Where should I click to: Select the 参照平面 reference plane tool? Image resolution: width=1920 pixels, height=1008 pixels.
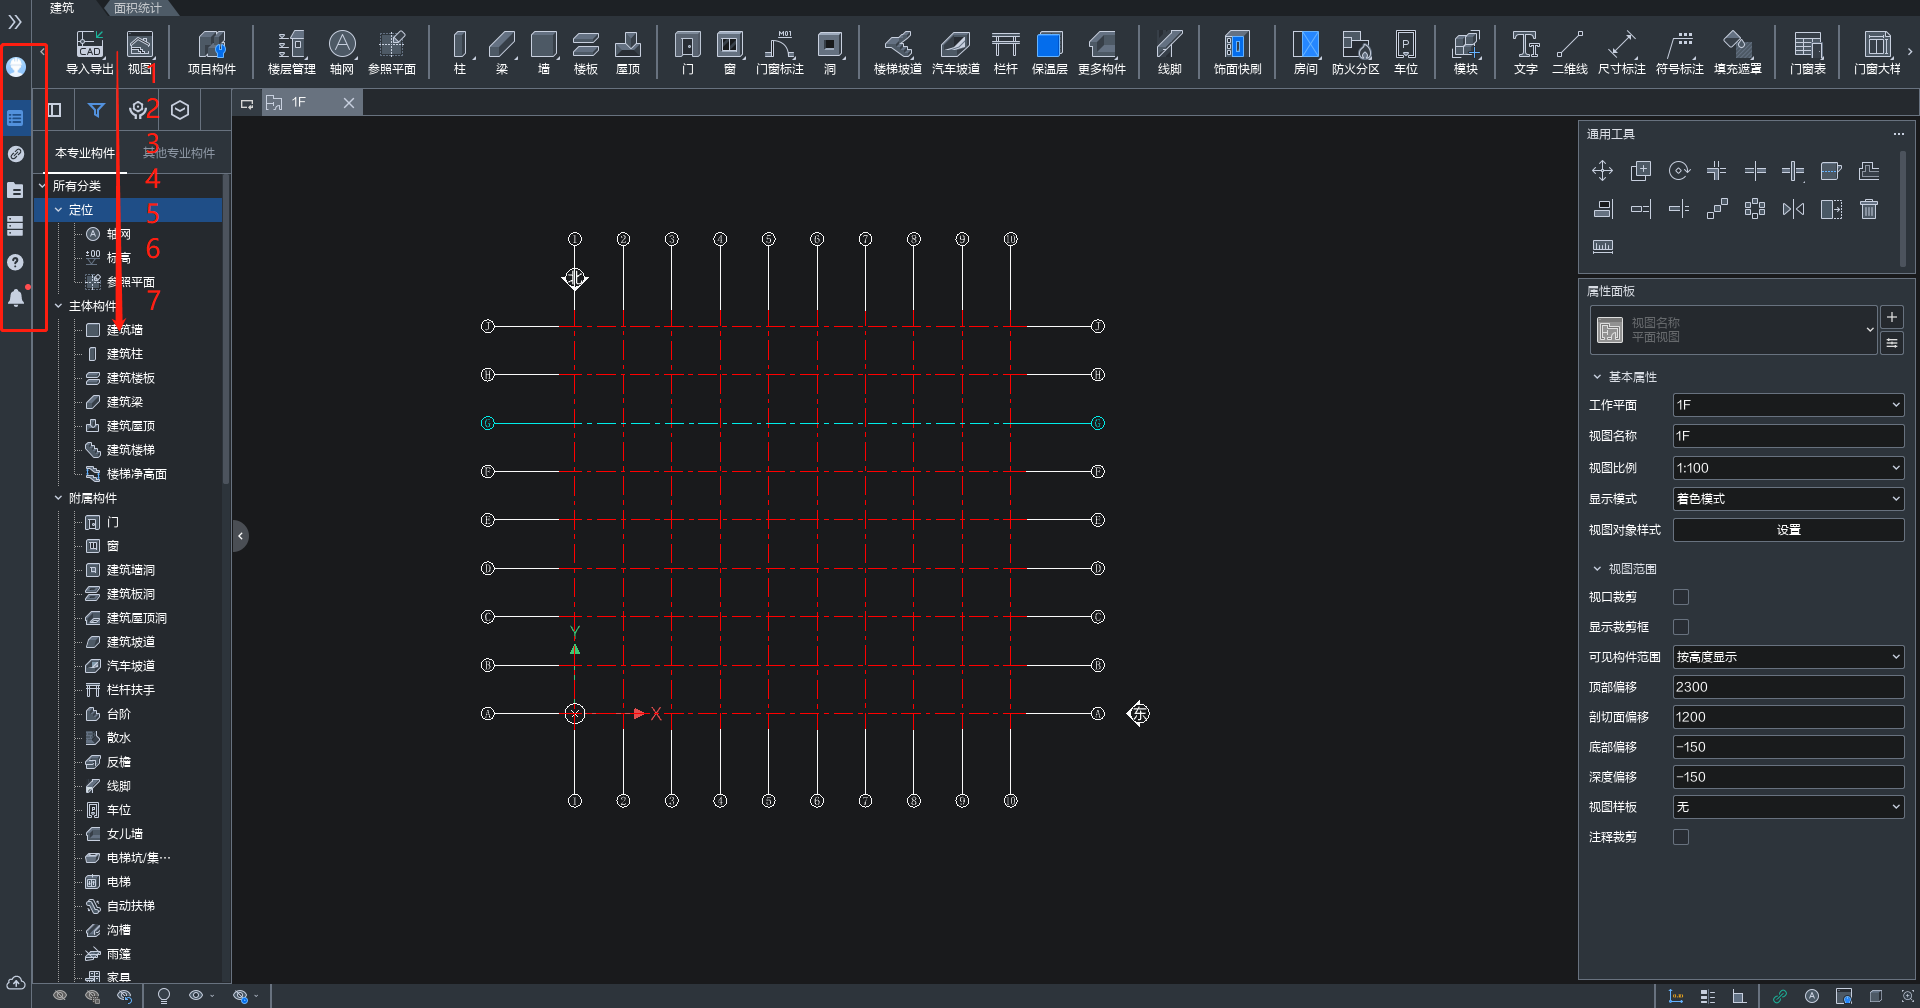tap(392, 52)
